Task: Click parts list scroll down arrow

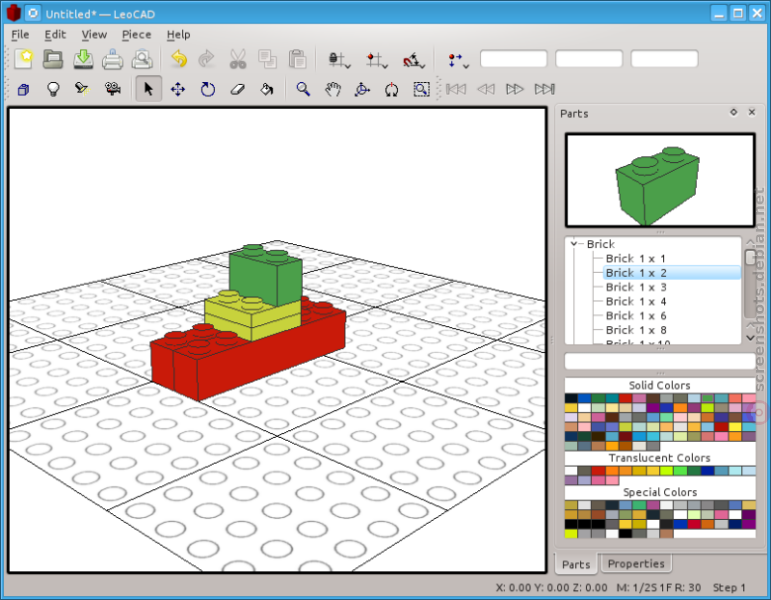Action: (x=750, y=338)
